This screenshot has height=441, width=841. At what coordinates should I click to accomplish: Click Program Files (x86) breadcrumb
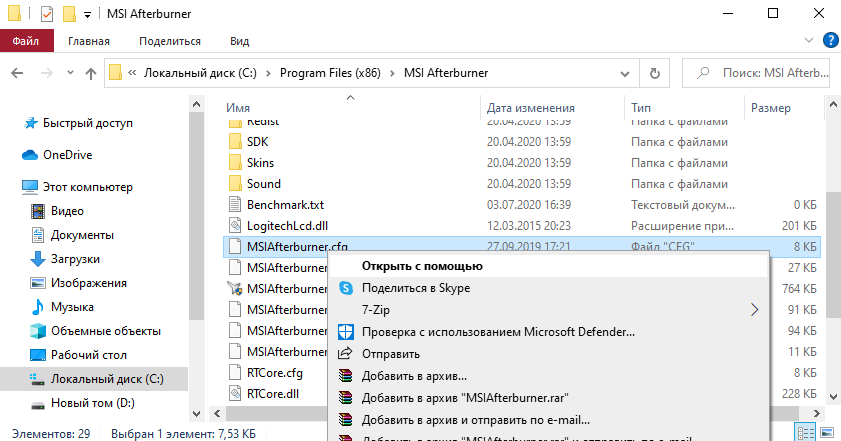[330, 73]
